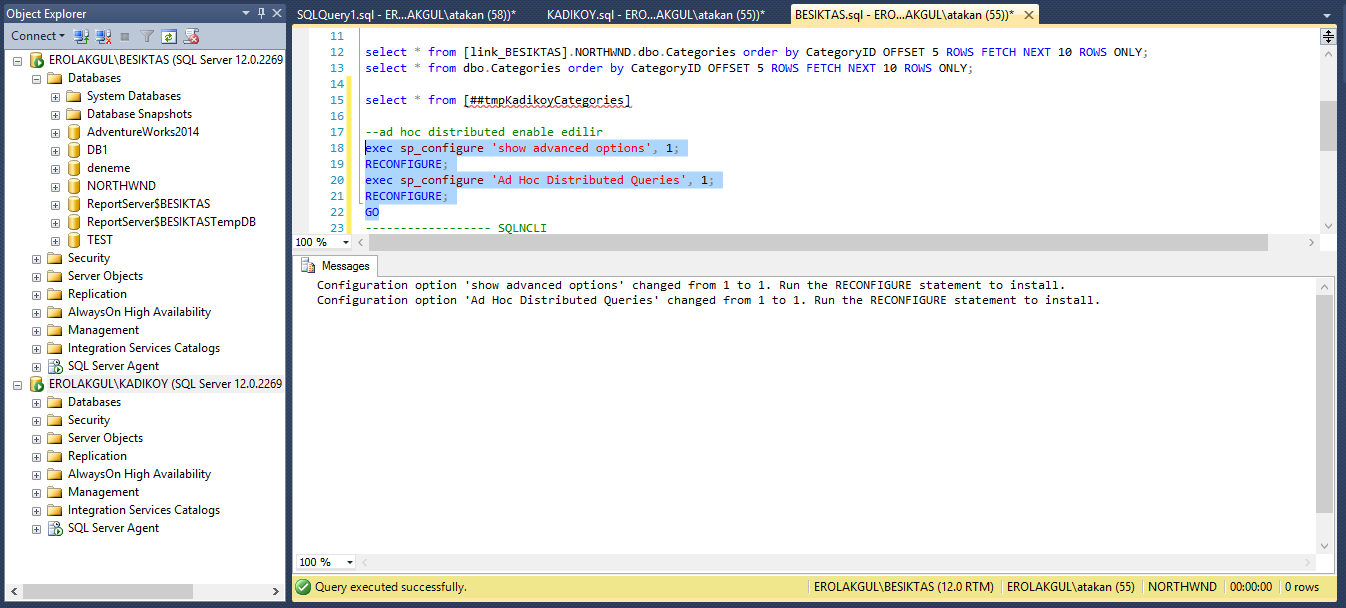Select the NORTHWND database icon
Screen dimensions: 1346x608
coord(74,186)
